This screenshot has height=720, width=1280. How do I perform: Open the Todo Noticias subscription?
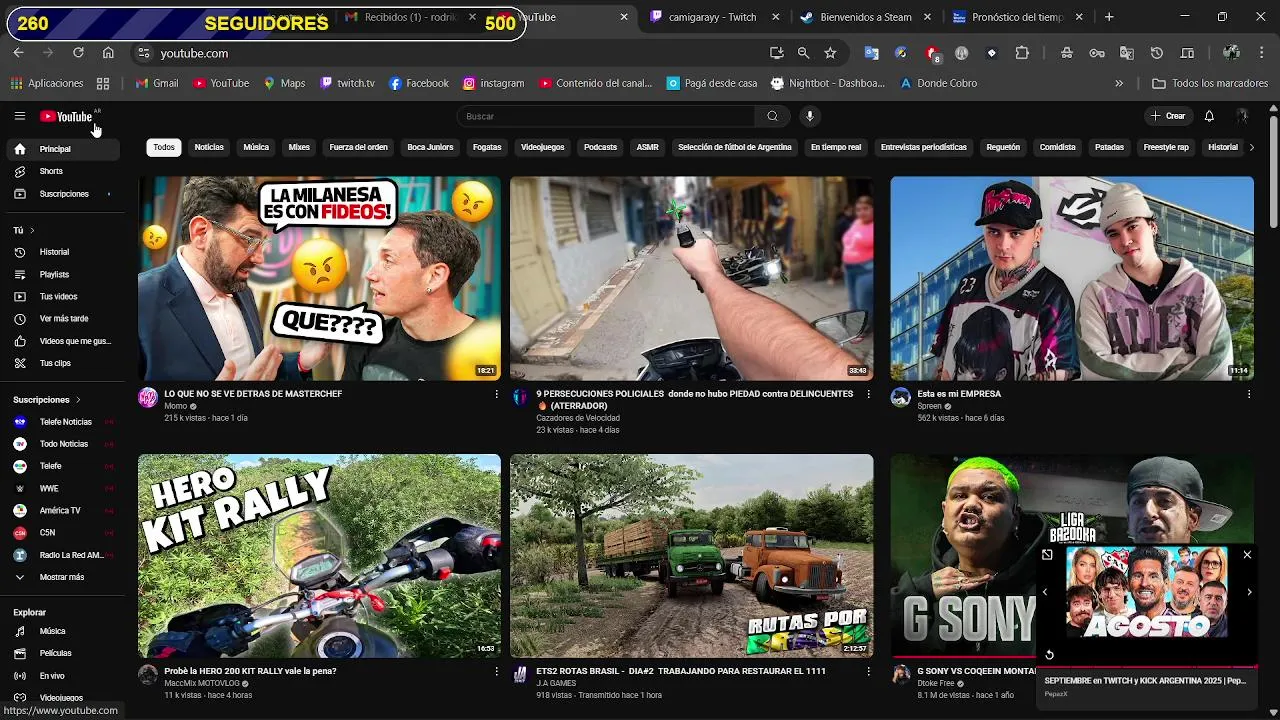[x=63, y=444]
